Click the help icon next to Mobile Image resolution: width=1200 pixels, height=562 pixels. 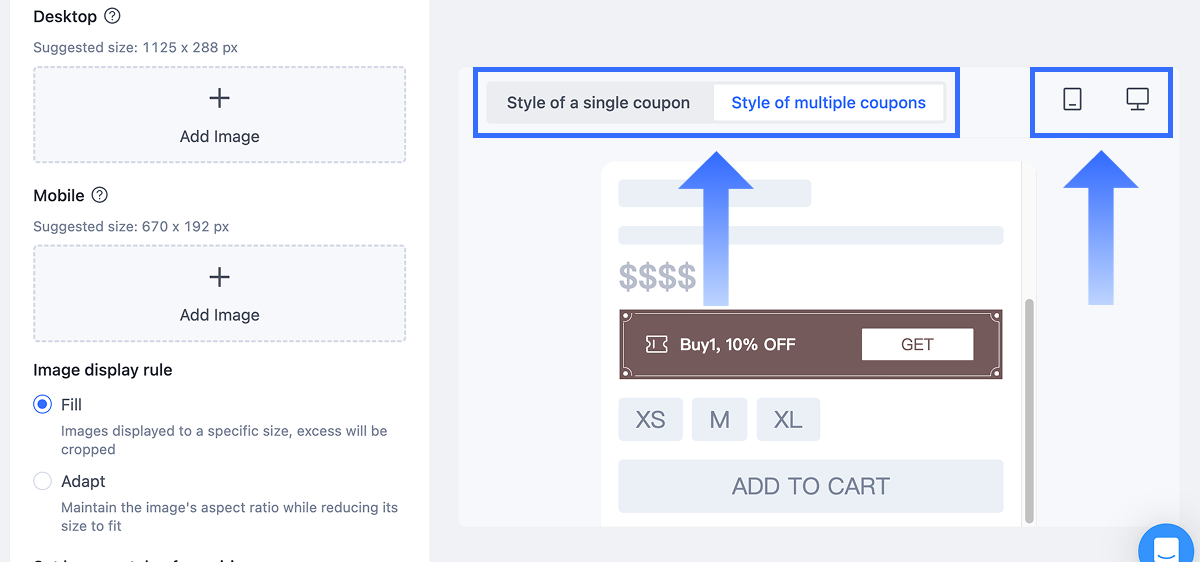[99, 195]
